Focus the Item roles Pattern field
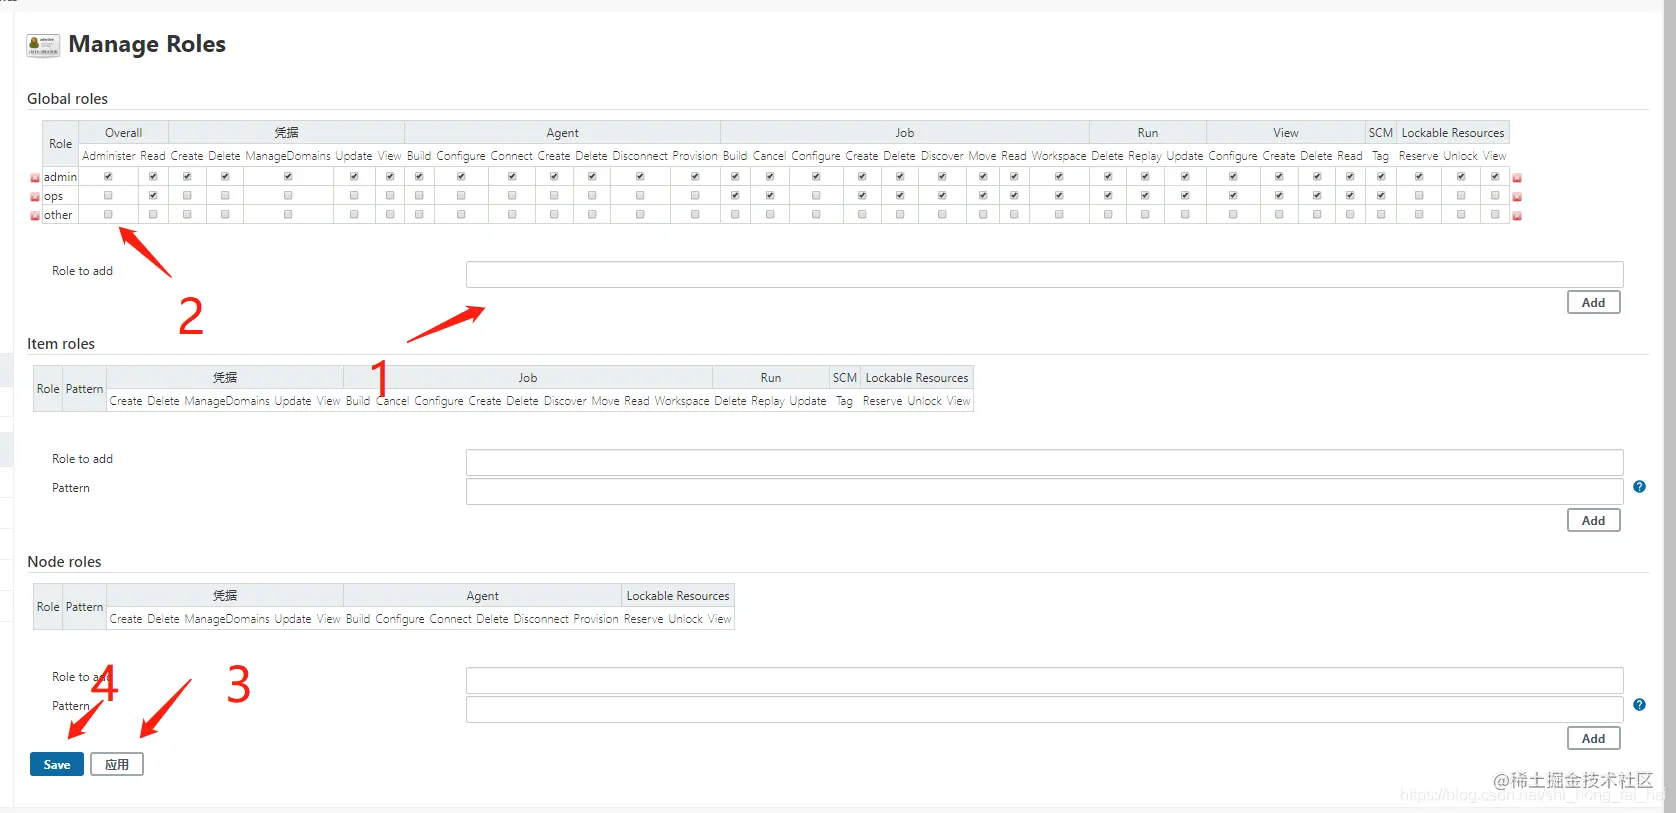Viewport: 1676px width, 813px height. point(1044,491)
